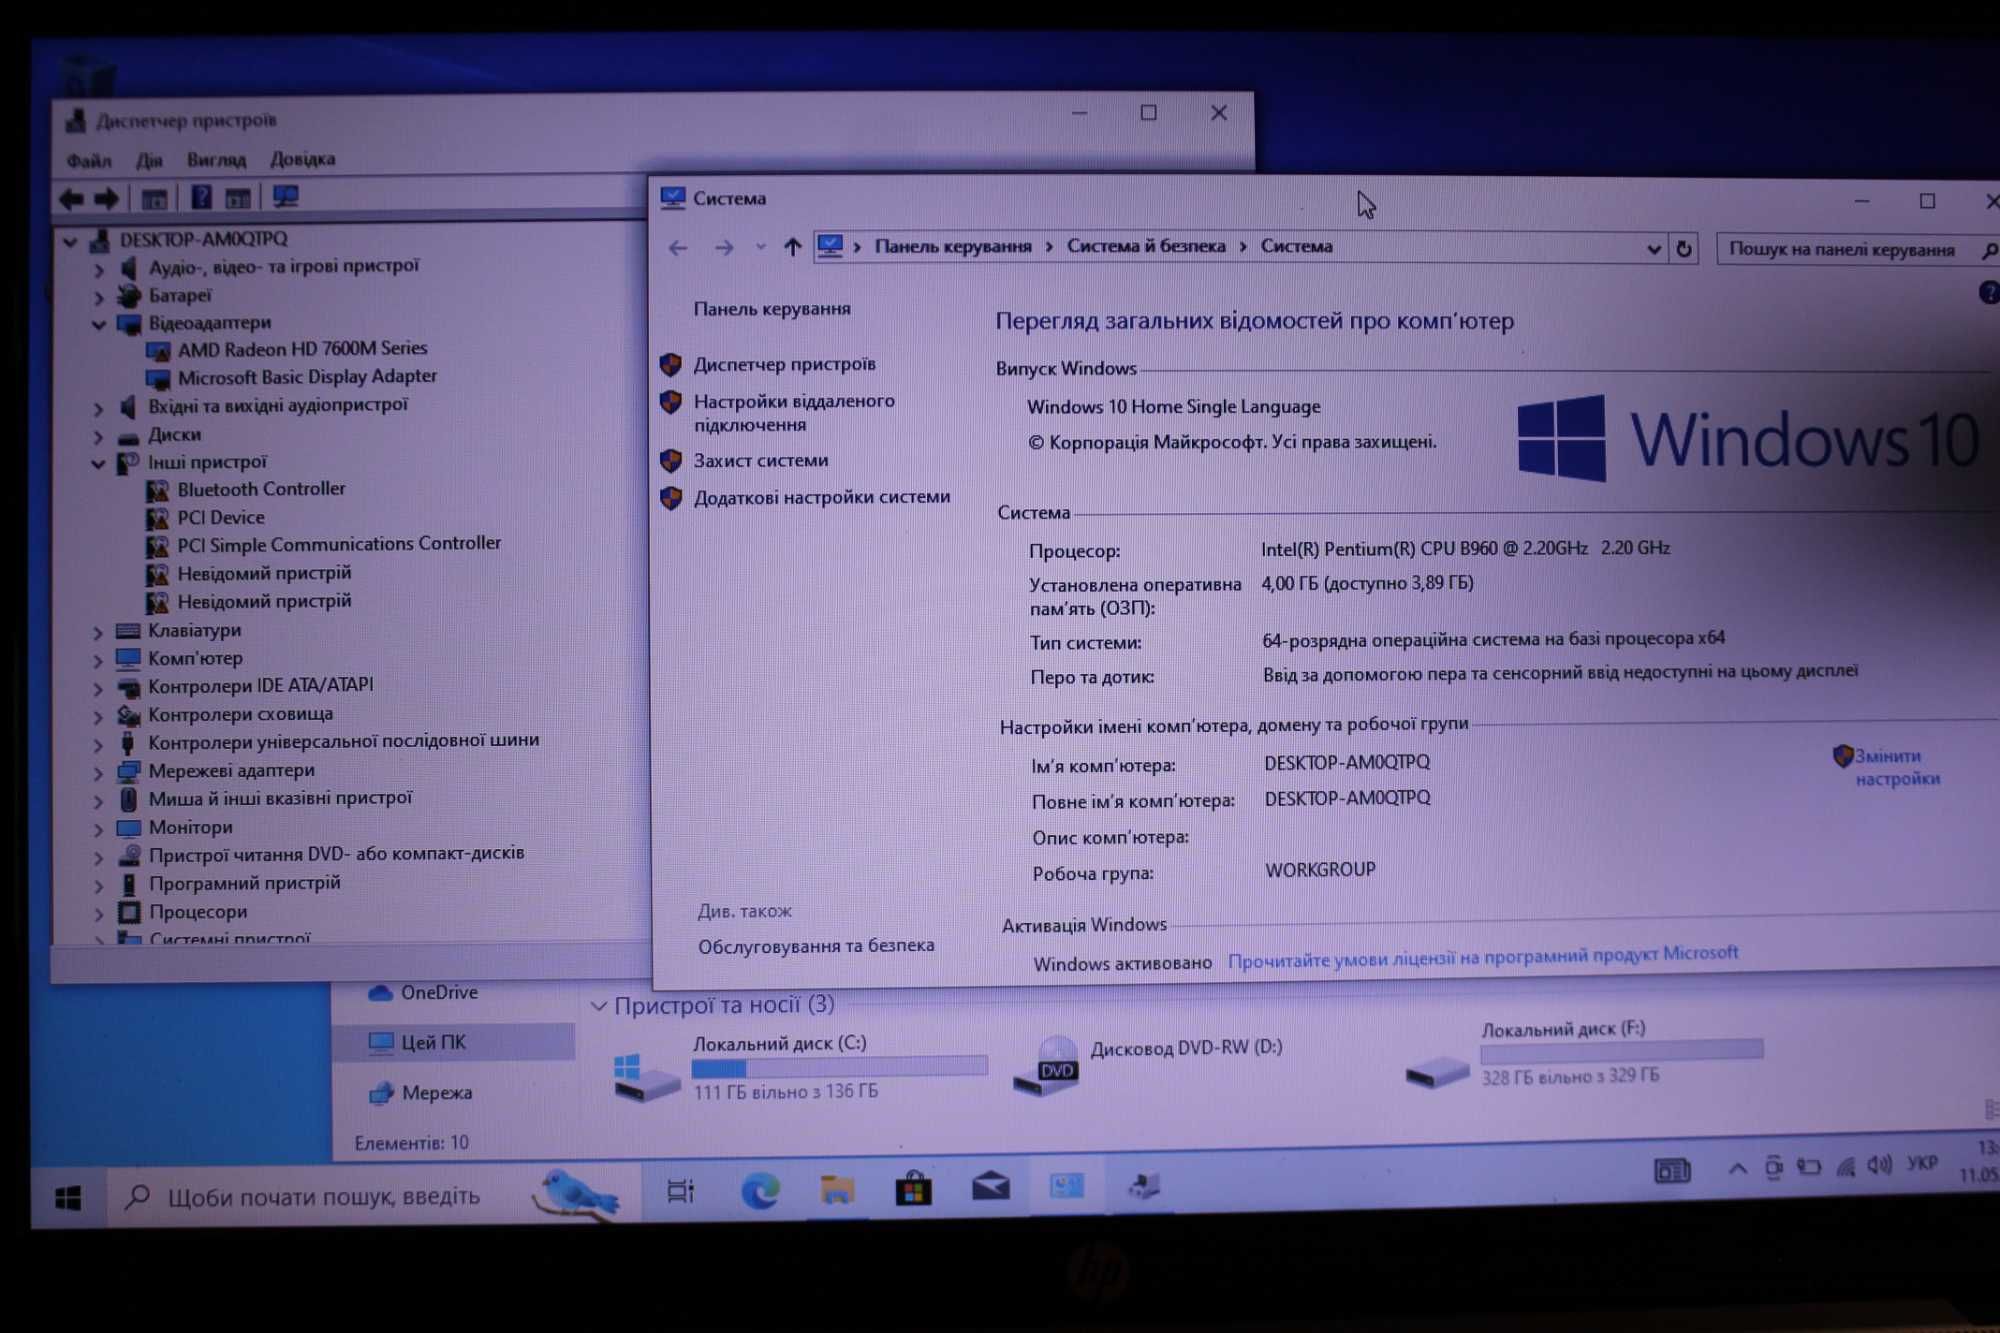Expand the Монітори node
The image size is (2000, 1333).
tap(98, 829)
